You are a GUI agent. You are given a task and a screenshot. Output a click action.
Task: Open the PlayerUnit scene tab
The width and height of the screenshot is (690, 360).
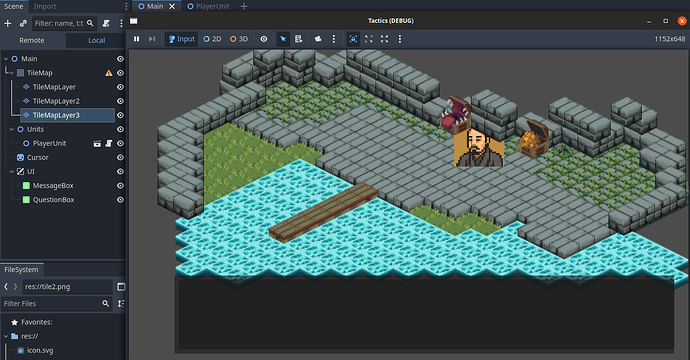[x=208, y=6]
